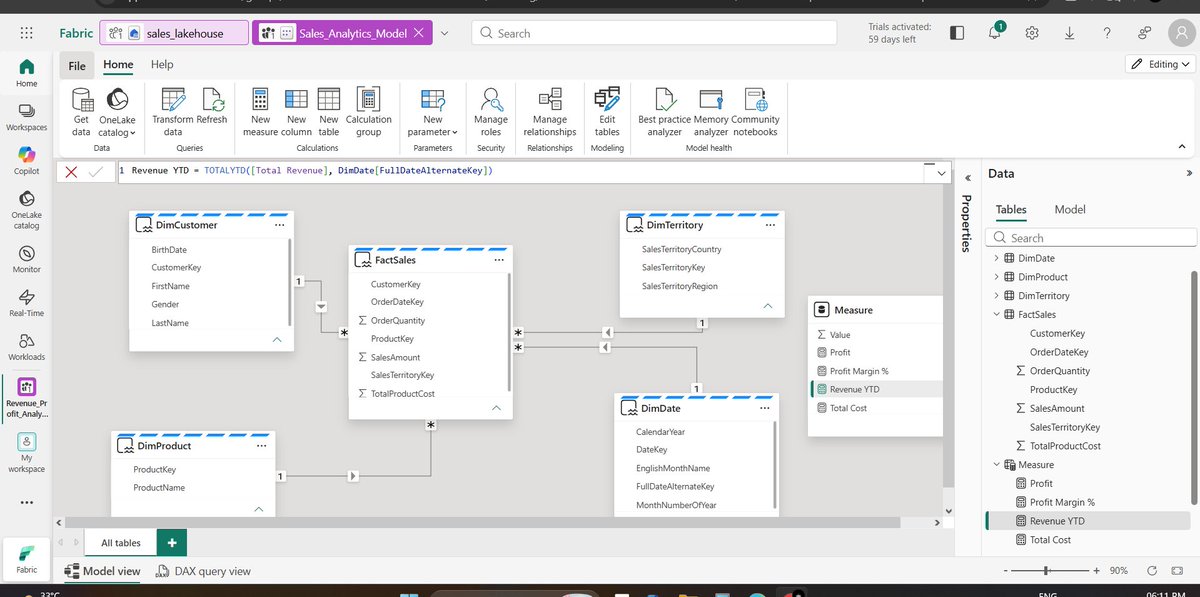Zoom out with the minus button

[x=1005, y=570]
